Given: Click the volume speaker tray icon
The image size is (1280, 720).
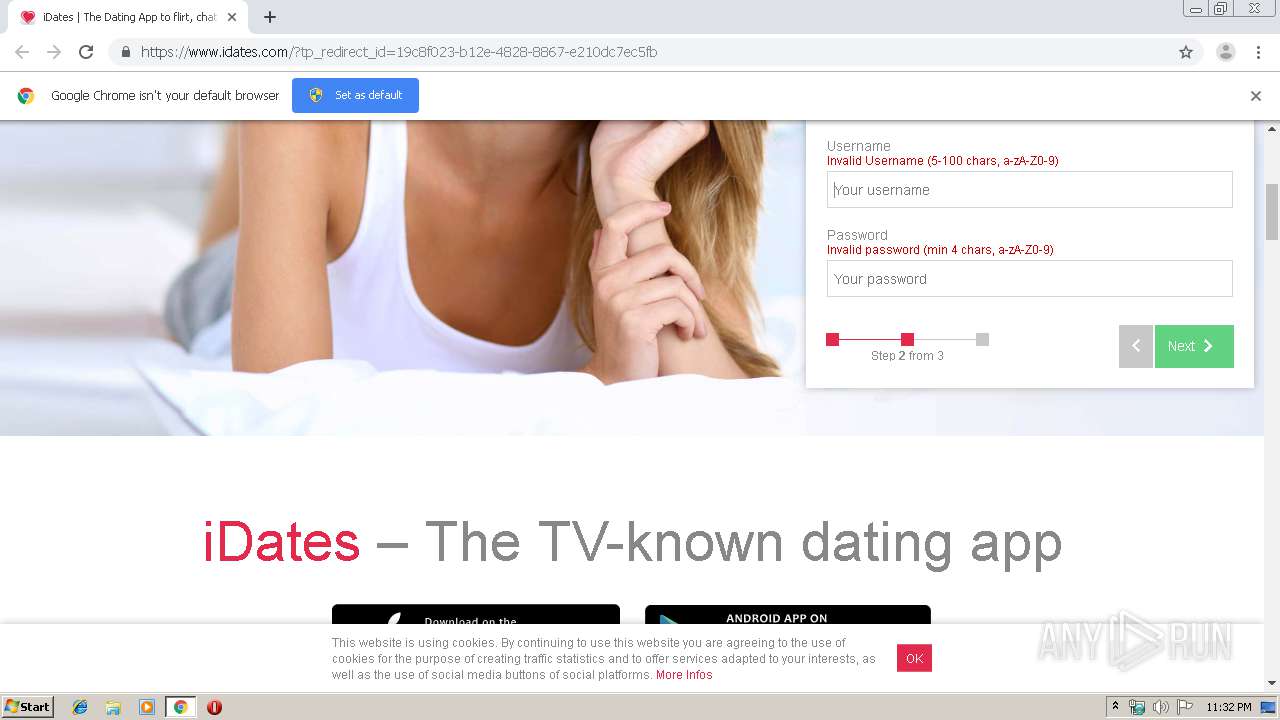Looking at the screenshot, I should (x=1160, y=707).
